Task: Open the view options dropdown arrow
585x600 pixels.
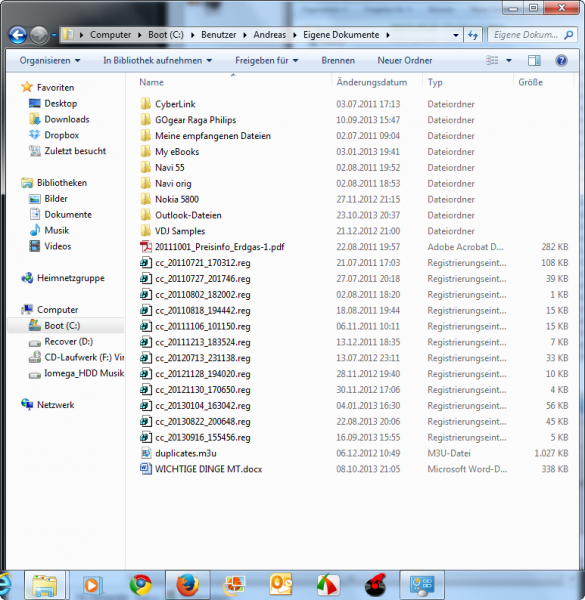Action: click(x=509, y=60)
